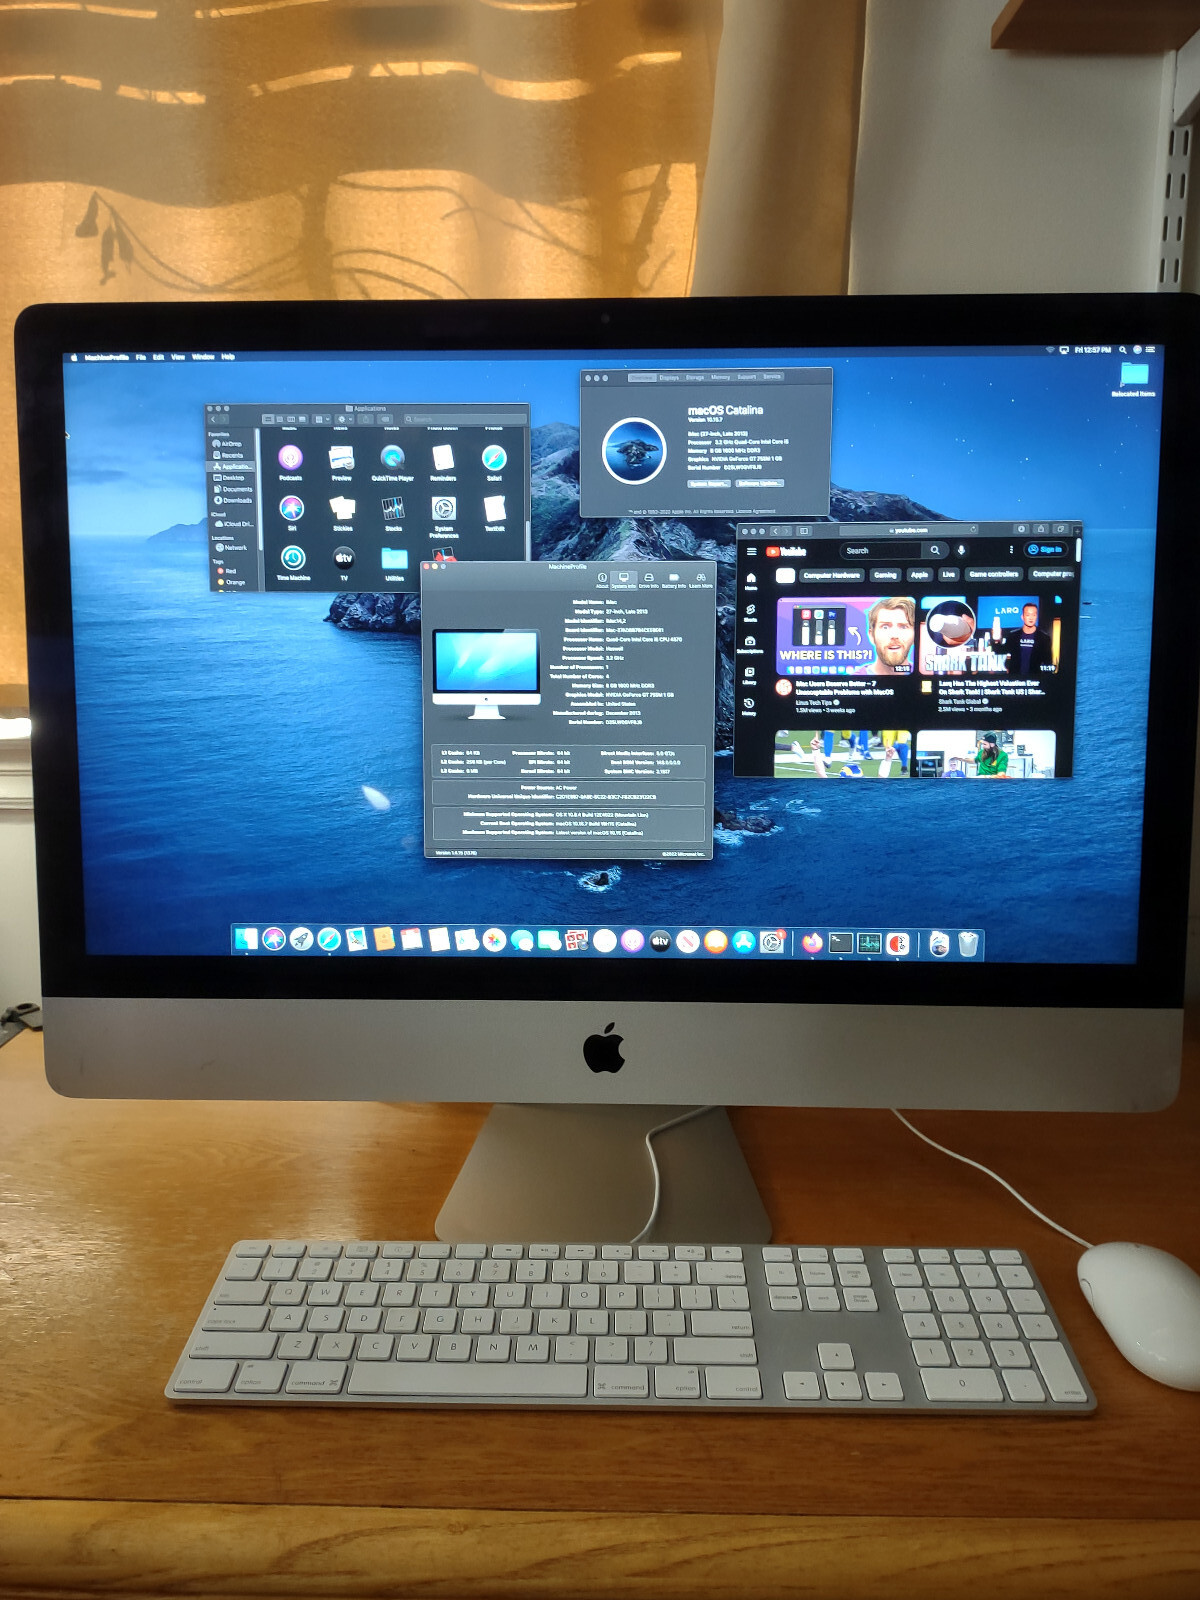Click Software Update button
The image size is (1200, 1600).
pos(759,483)
